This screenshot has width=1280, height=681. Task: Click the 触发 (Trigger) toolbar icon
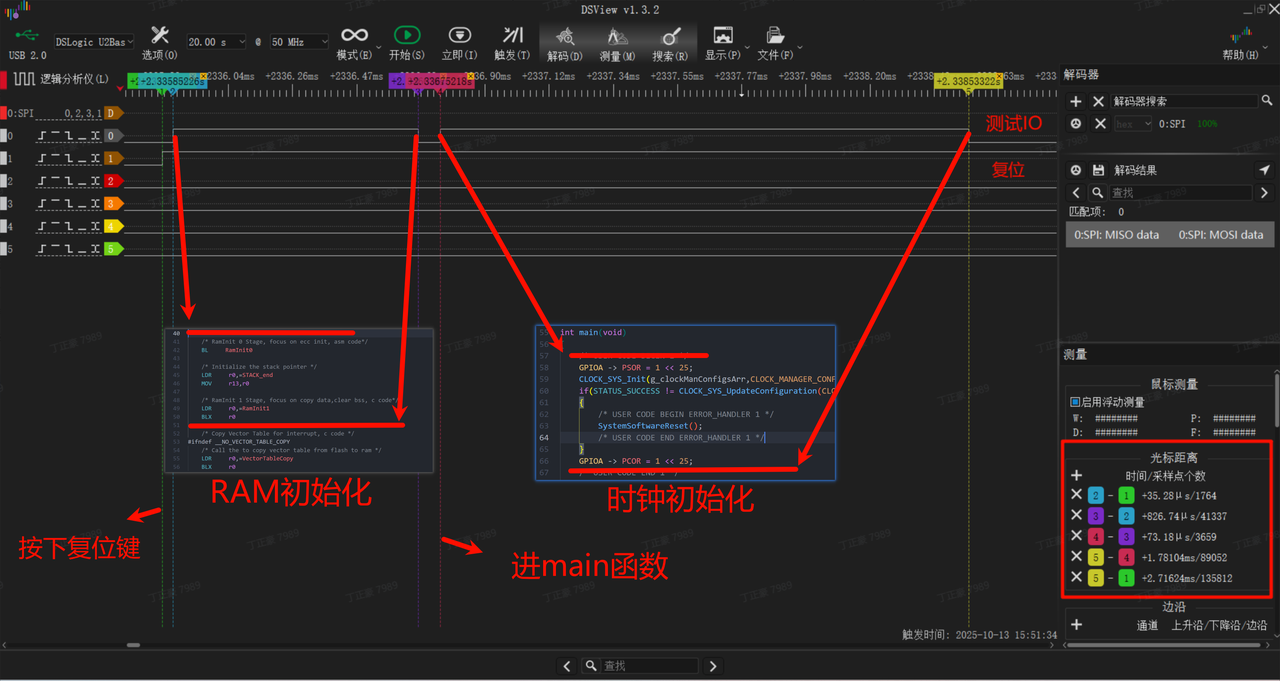[512, 36]
